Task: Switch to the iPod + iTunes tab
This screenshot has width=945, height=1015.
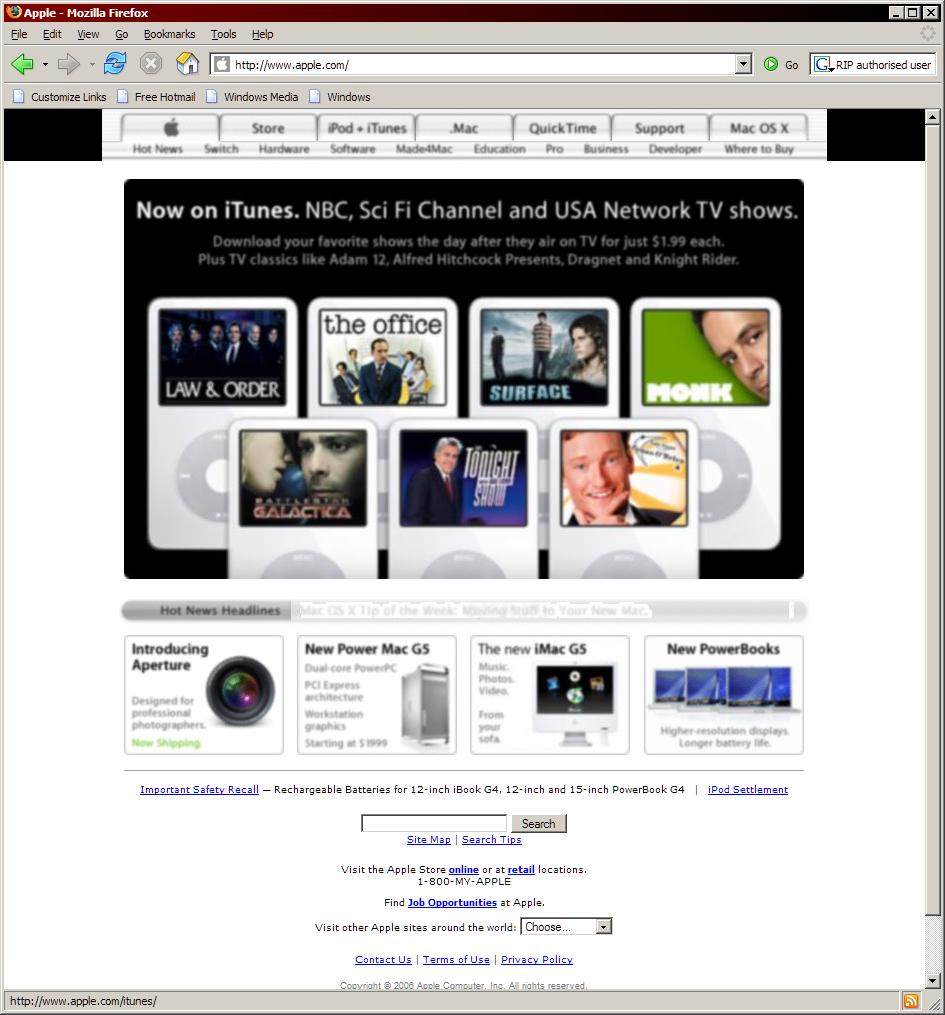Action: tap(367, 128)
